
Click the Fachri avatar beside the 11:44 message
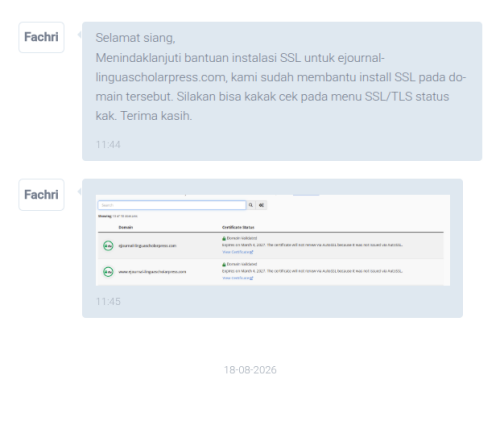[41, 37]
